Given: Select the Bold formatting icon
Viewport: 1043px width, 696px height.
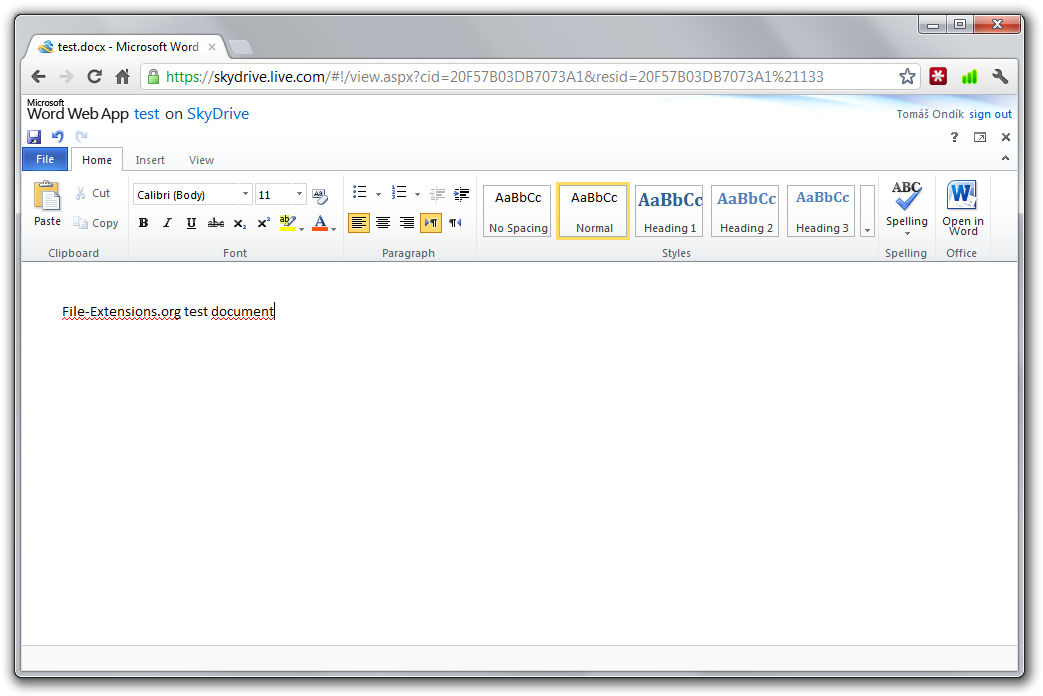Looking at the screenshot, I should tap(143, 223).
